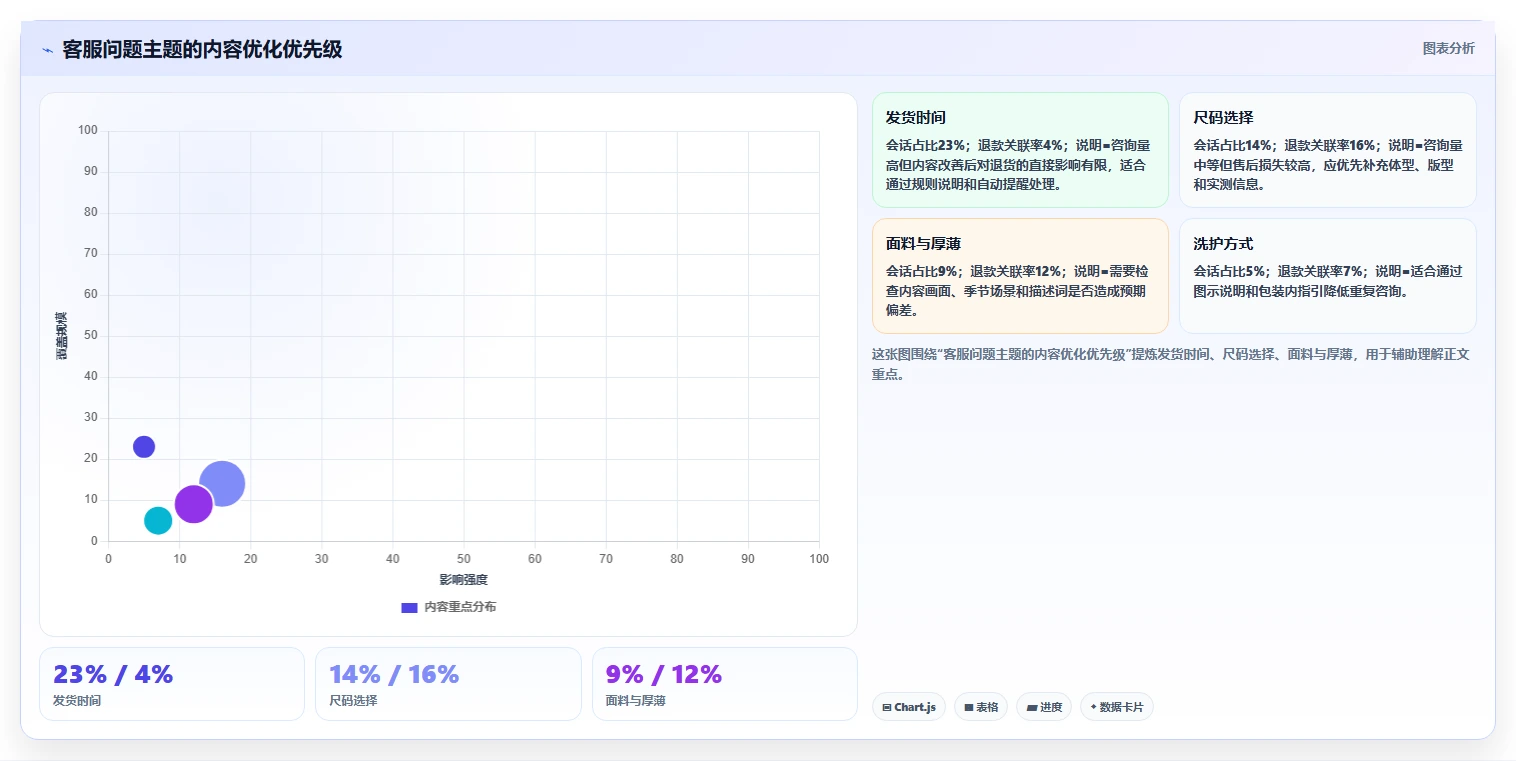Click the x-axis tick label 50
Image resolution: width=1516 pixels, height=761 pixels.
pos(464,559)
